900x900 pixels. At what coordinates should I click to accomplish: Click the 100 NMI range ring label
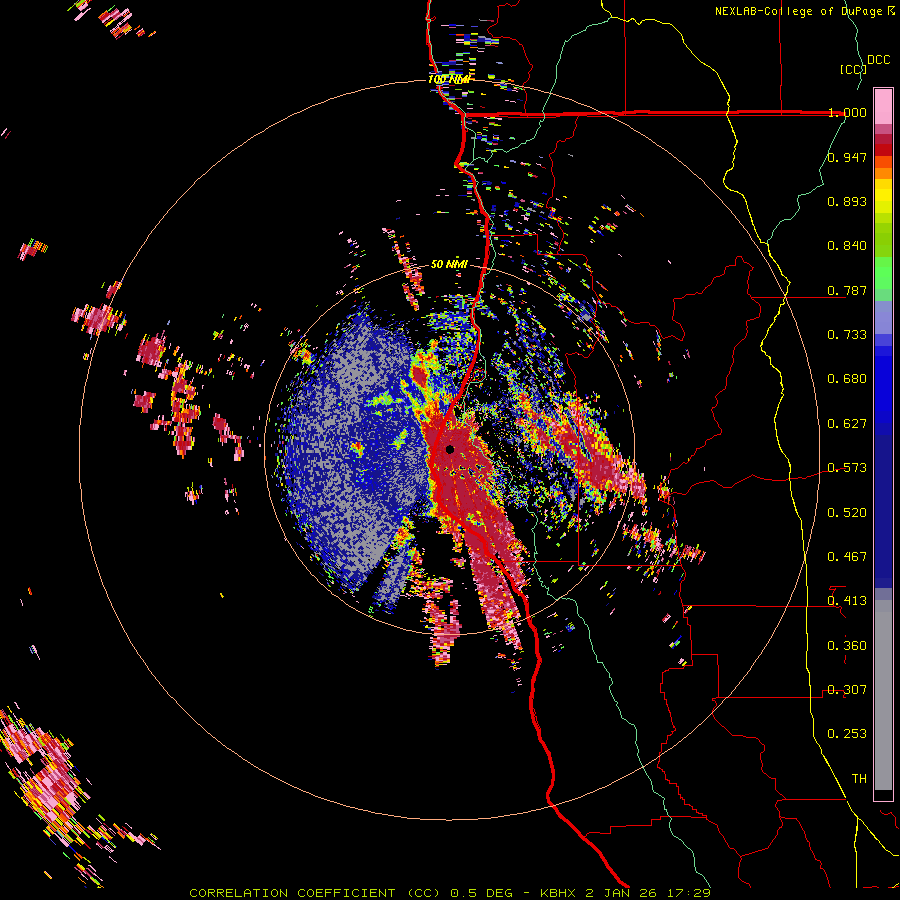coord(449,79)
